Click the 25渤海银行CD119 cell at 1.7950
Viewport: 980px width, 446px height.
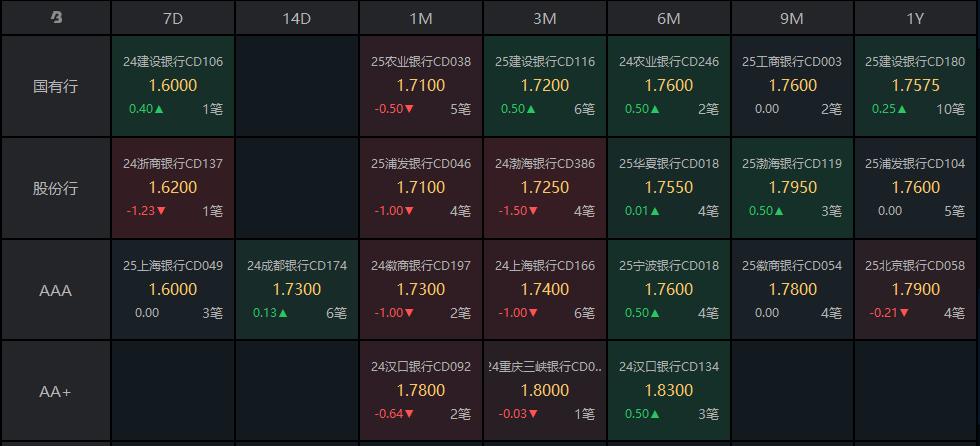pos(792,188)
